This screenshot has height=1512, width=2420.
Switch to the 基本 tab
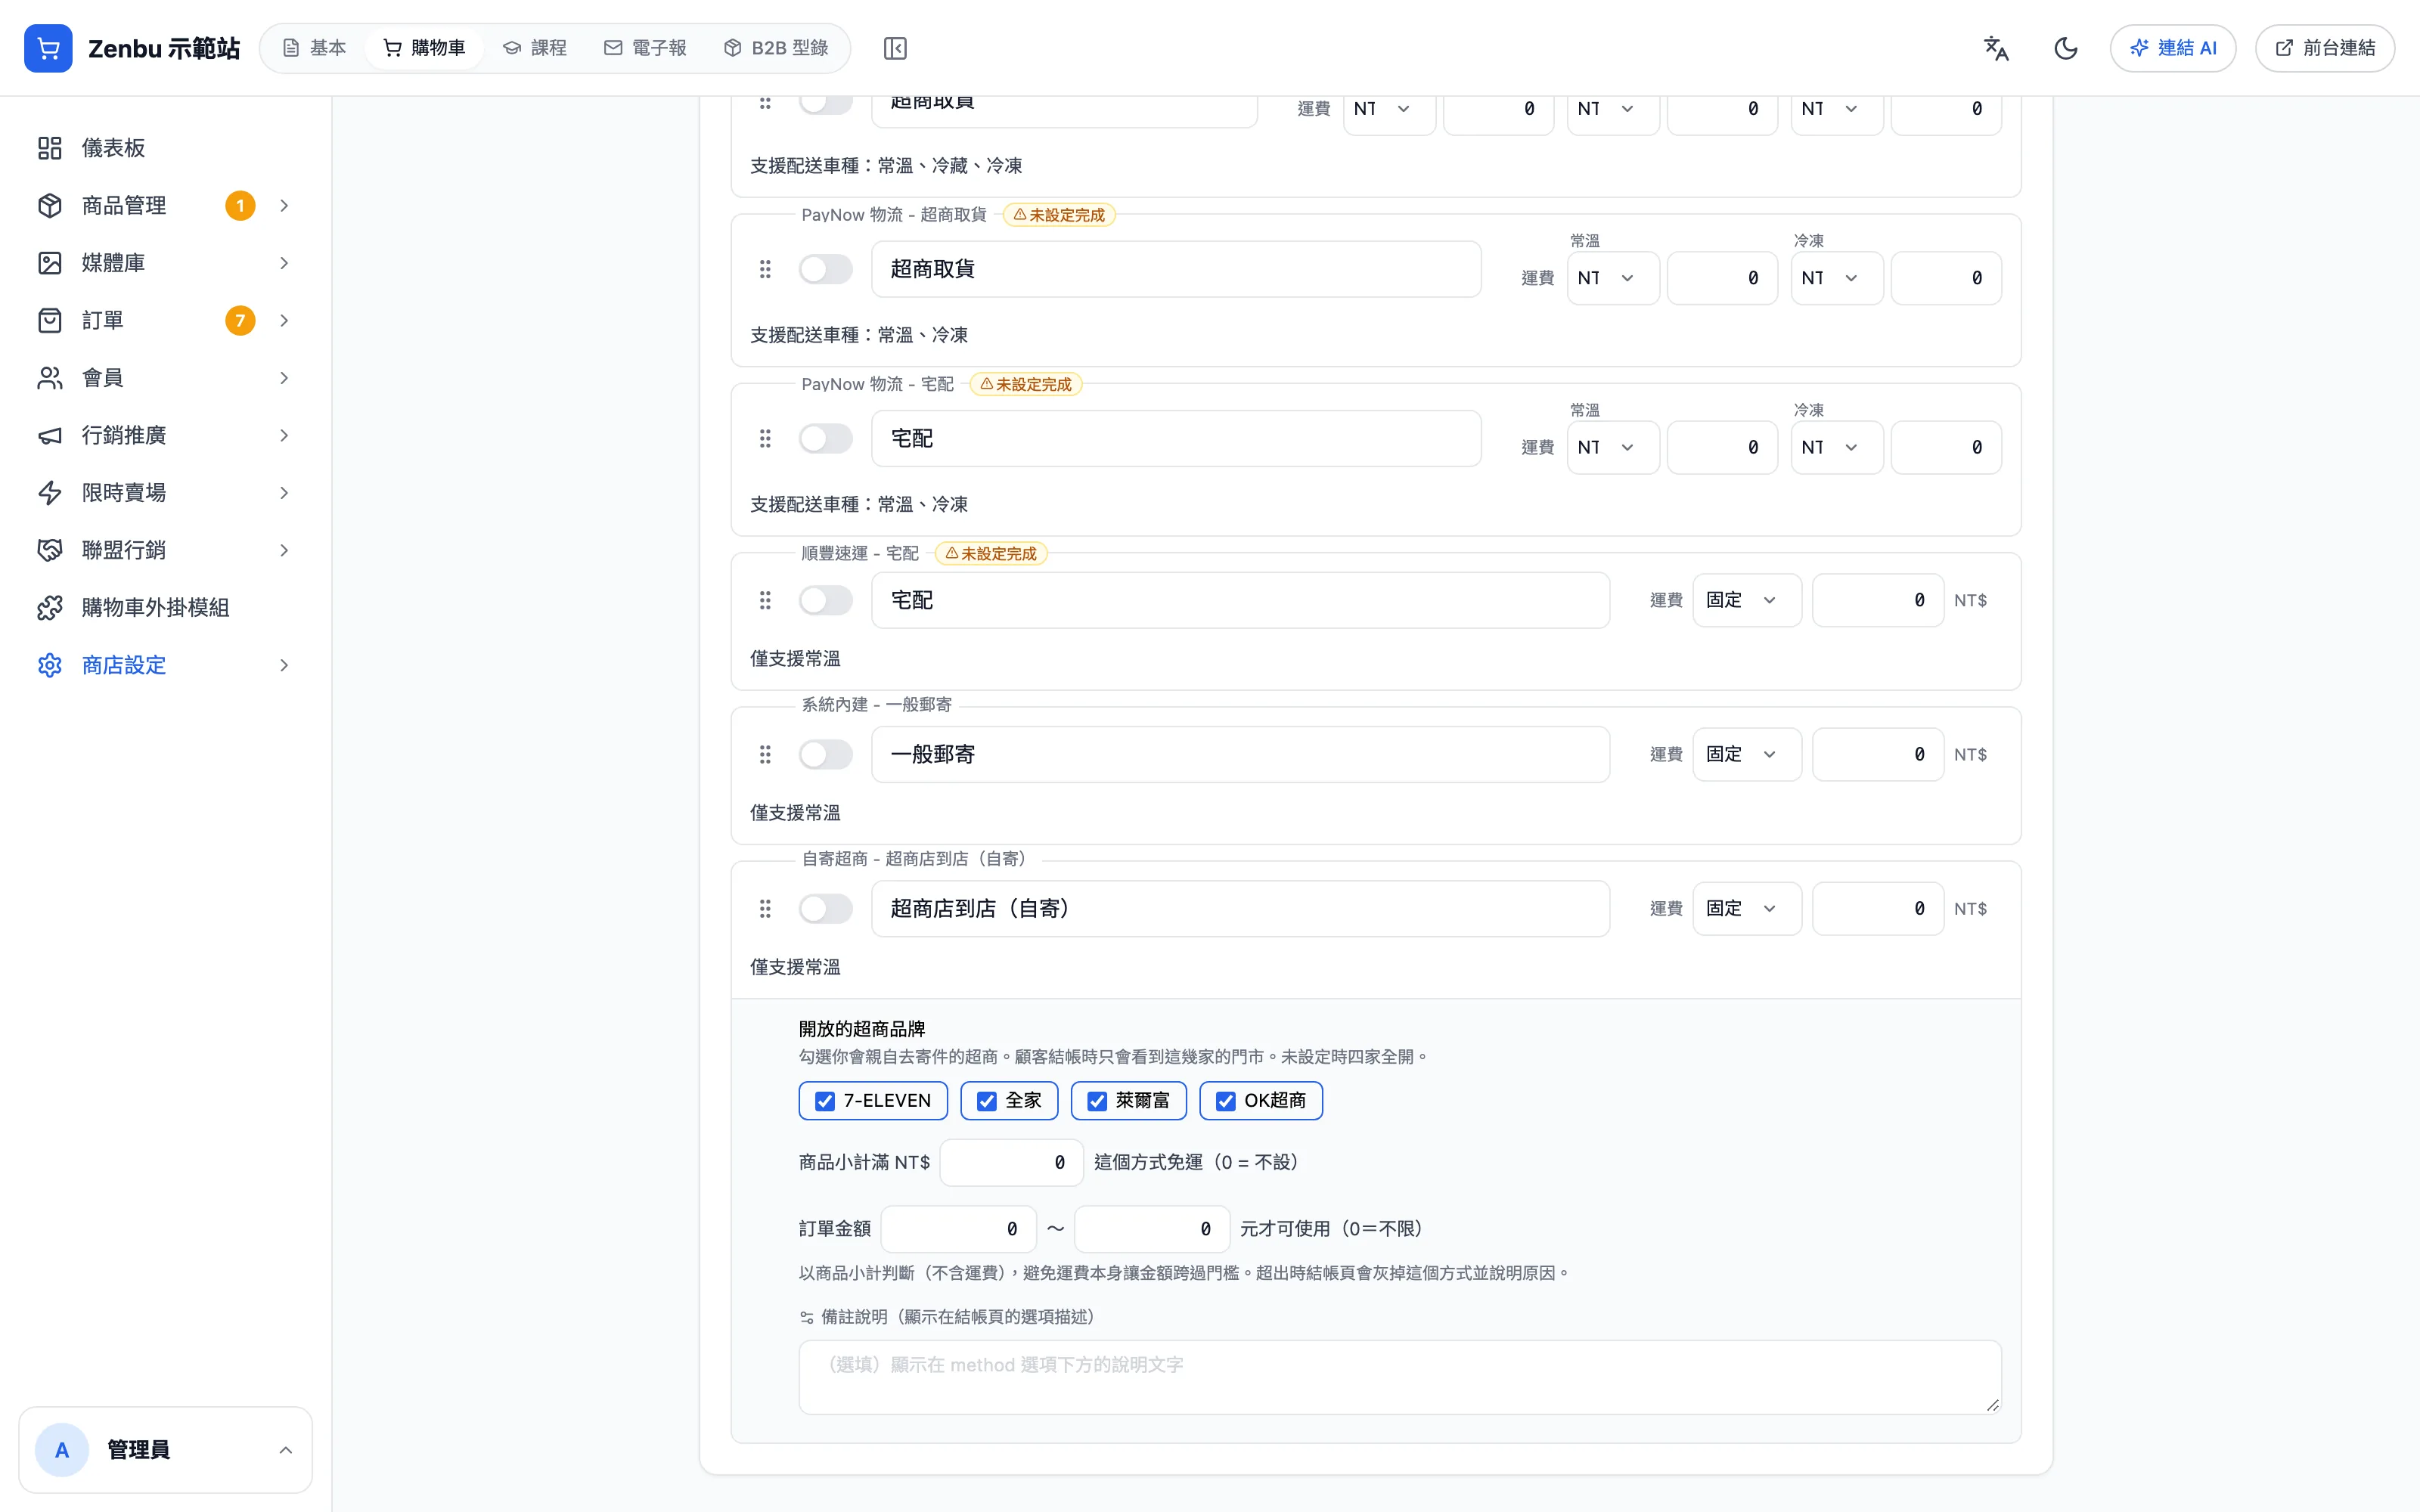tap(314, 48)
